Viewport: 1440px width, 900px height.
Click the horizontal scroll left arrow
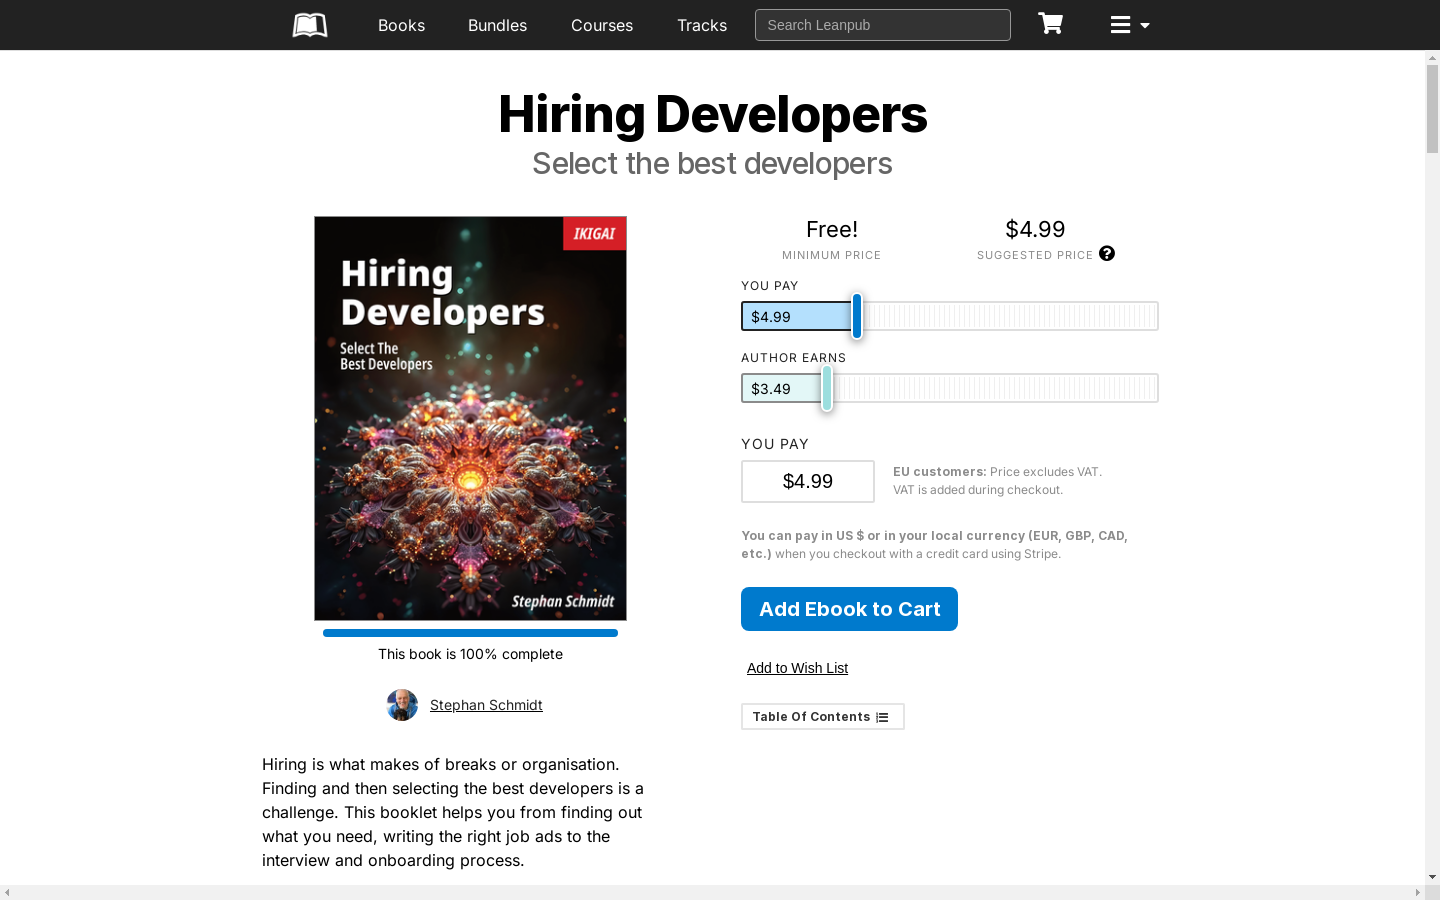7,892
